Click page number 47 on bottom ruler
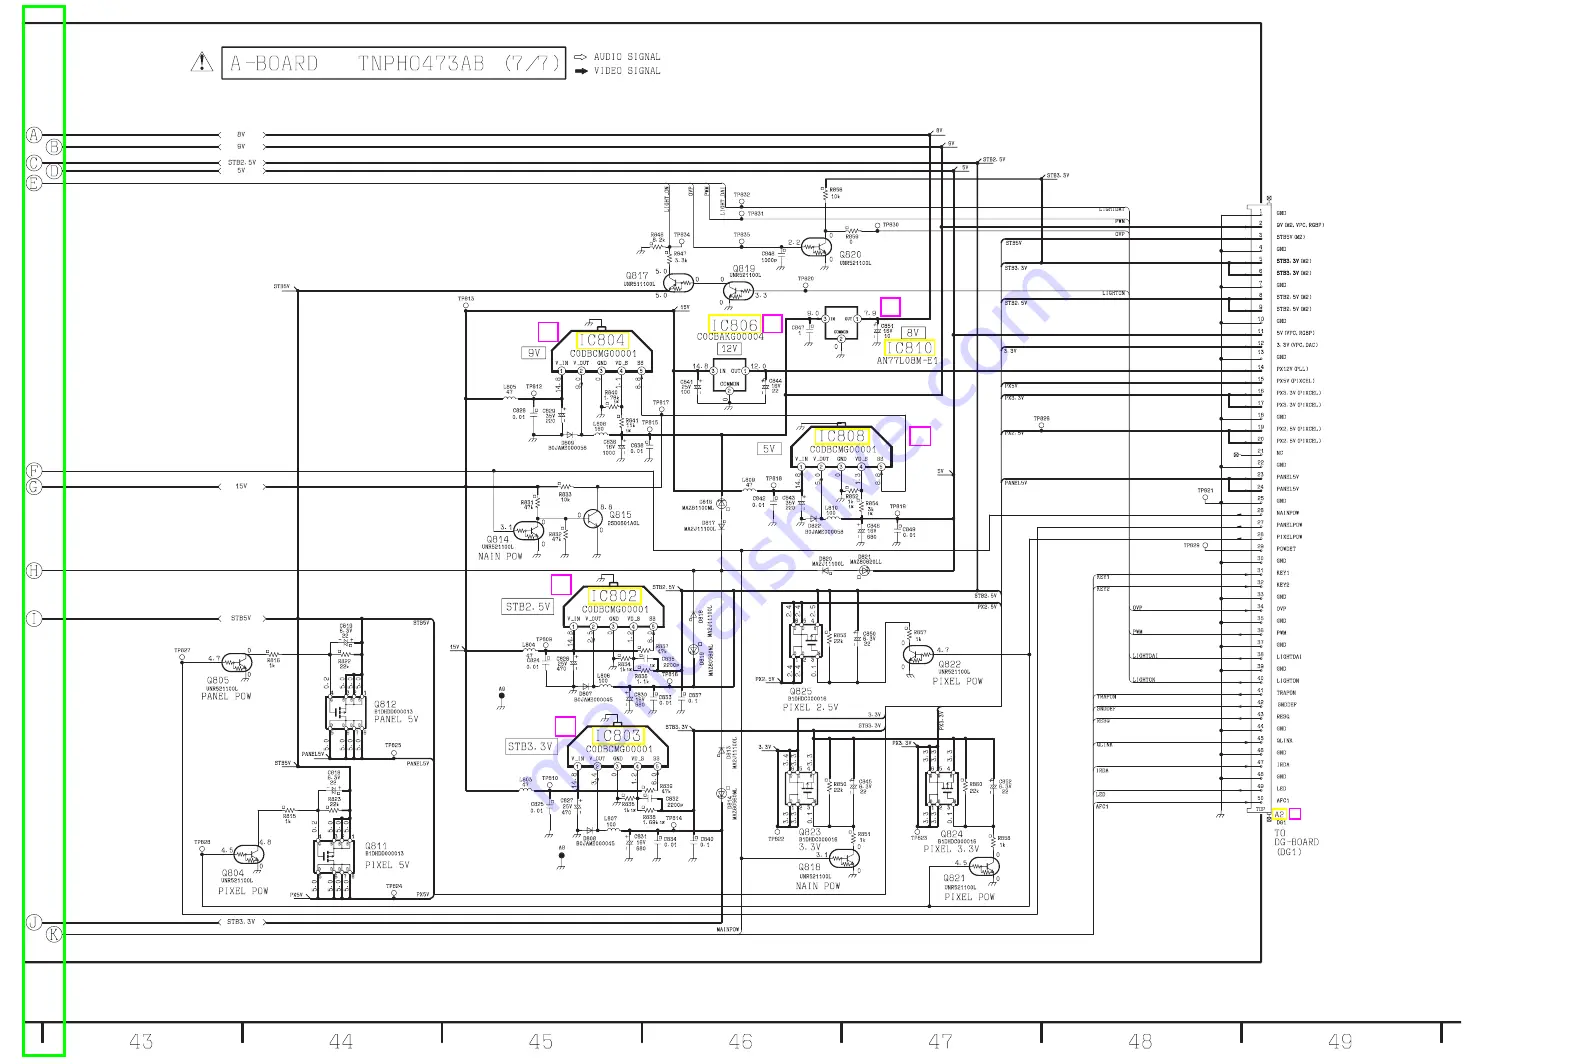This screenshot has width=1583, height=1064. [x=941, y=1042]
